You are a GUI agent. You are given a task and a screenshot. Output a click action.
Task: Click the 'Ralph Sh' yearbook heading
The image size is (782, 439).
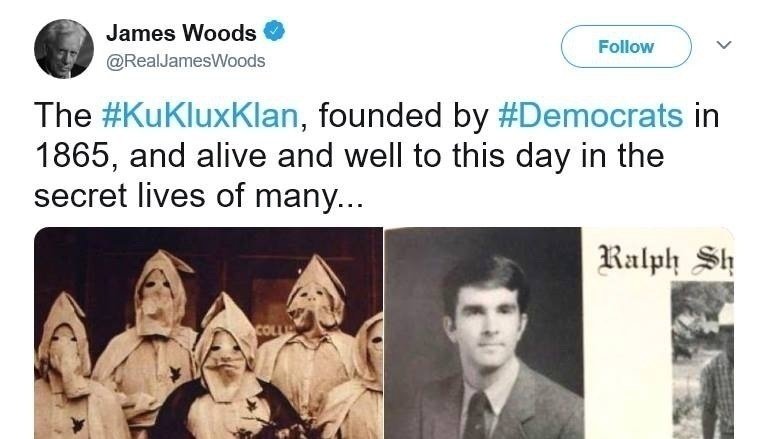[666, 258]
